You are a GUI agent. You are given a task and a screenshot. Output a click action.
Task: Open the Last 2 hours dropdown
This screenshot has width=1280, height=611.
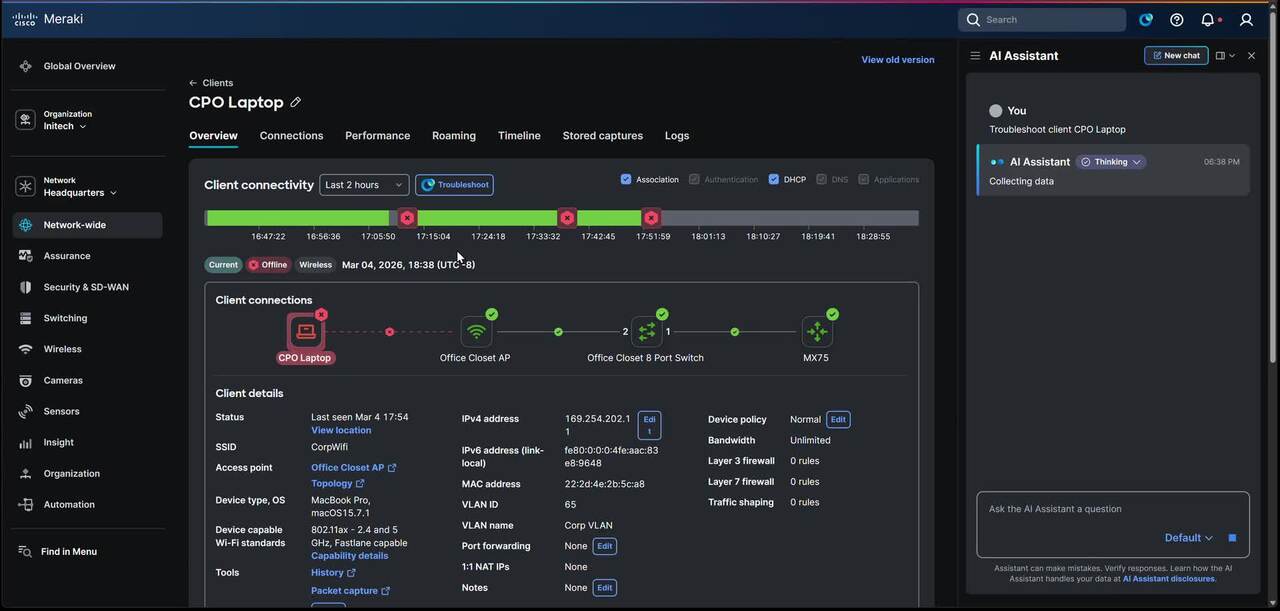tap(364, 185)
